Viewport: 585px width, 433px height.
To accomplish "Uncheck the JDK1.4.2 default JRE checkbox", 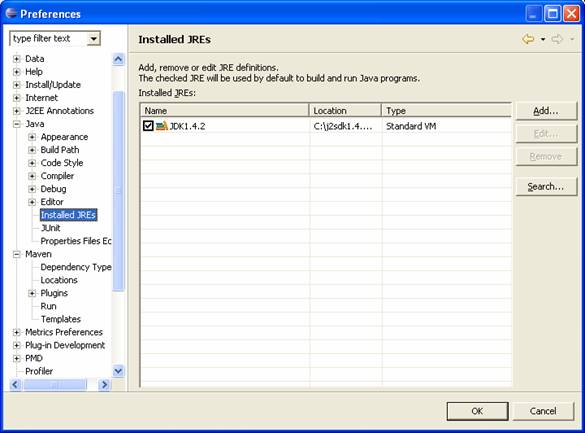I will [148, 126].
